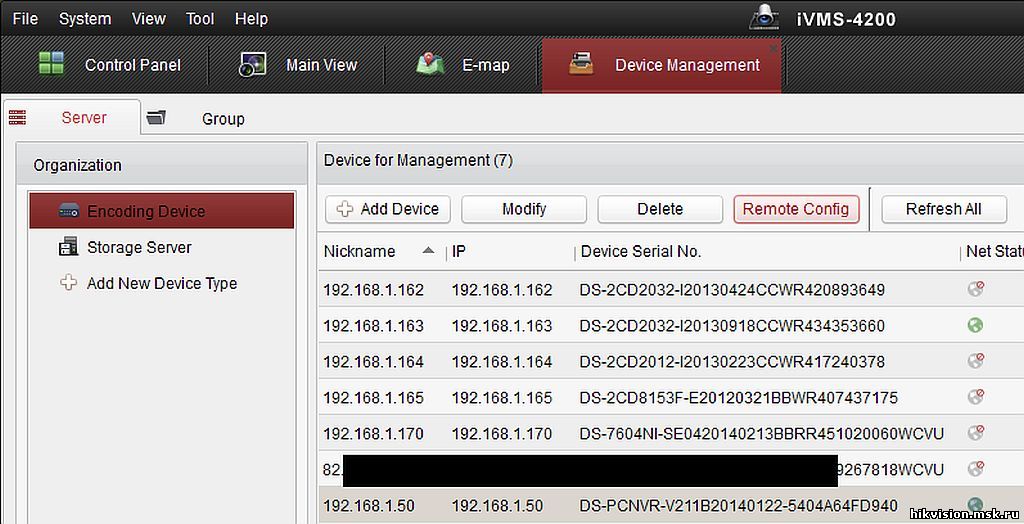The width and height of the screenshot is (1024, 524).
Task: Click serial DS-7604NI-SE0420140213BBRR451020060WCVU
Action: 761,434
